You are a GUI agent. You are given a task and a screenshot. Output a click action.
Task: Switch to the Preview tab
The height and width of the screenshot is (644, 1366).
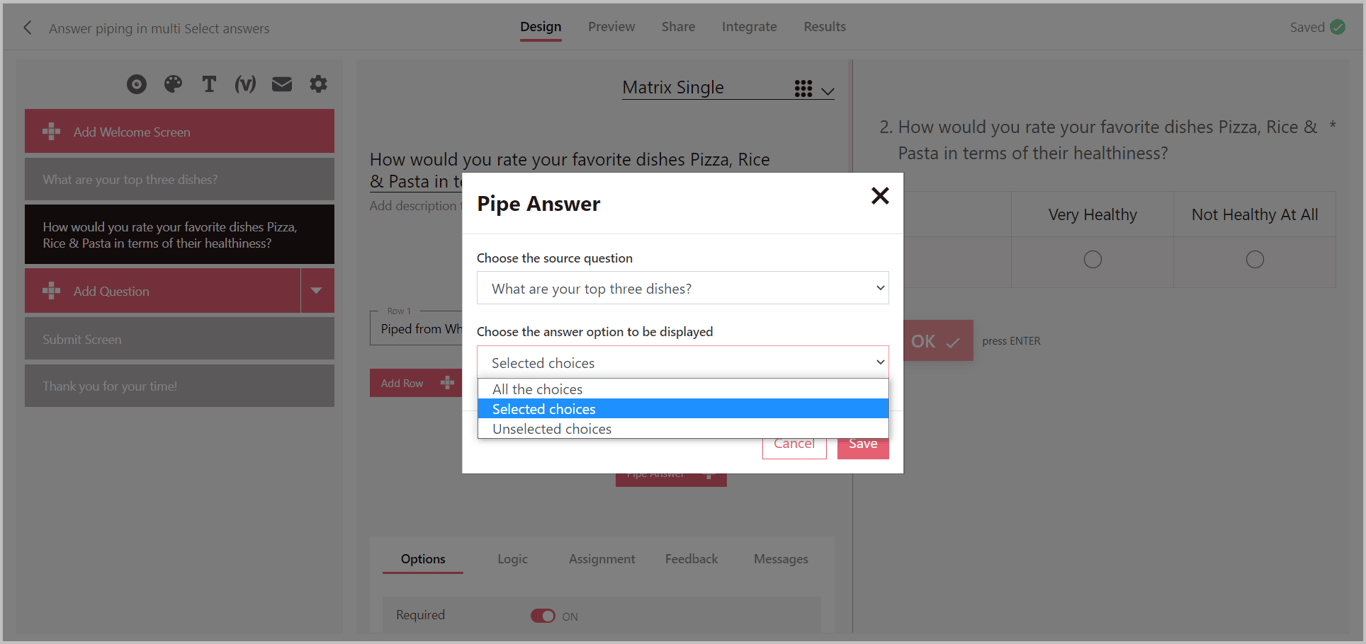tap(611, 27)
